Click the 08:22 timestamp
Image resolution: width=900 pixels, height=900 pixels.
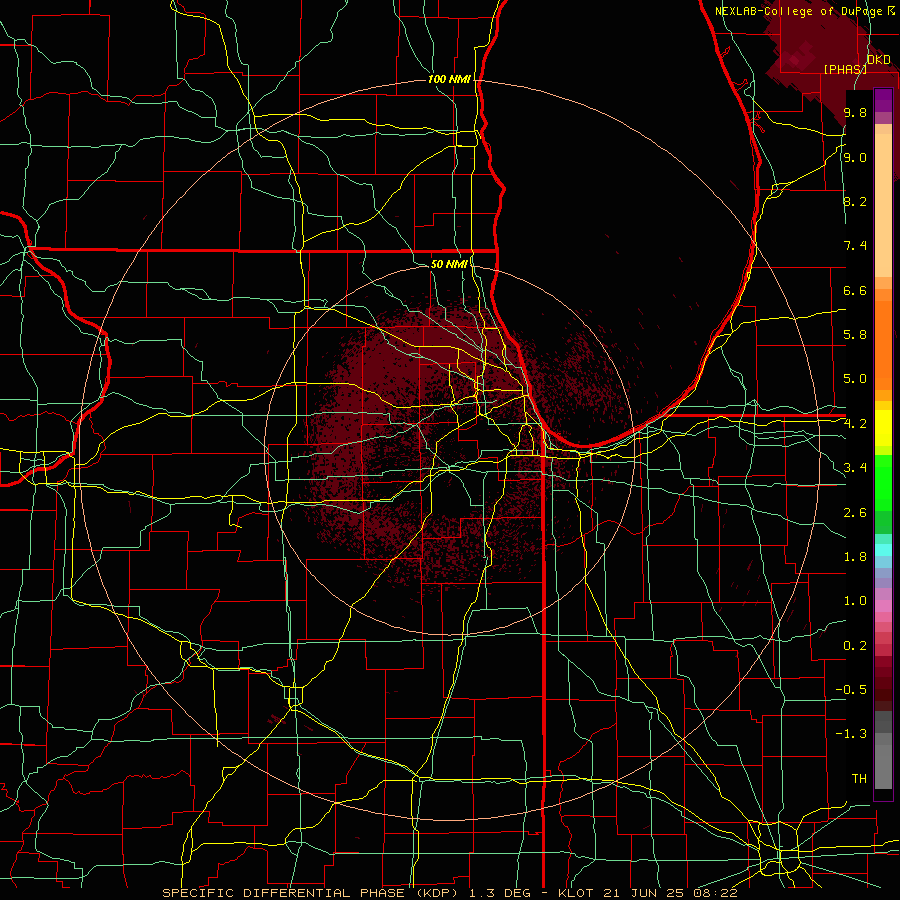pos(715,893)
